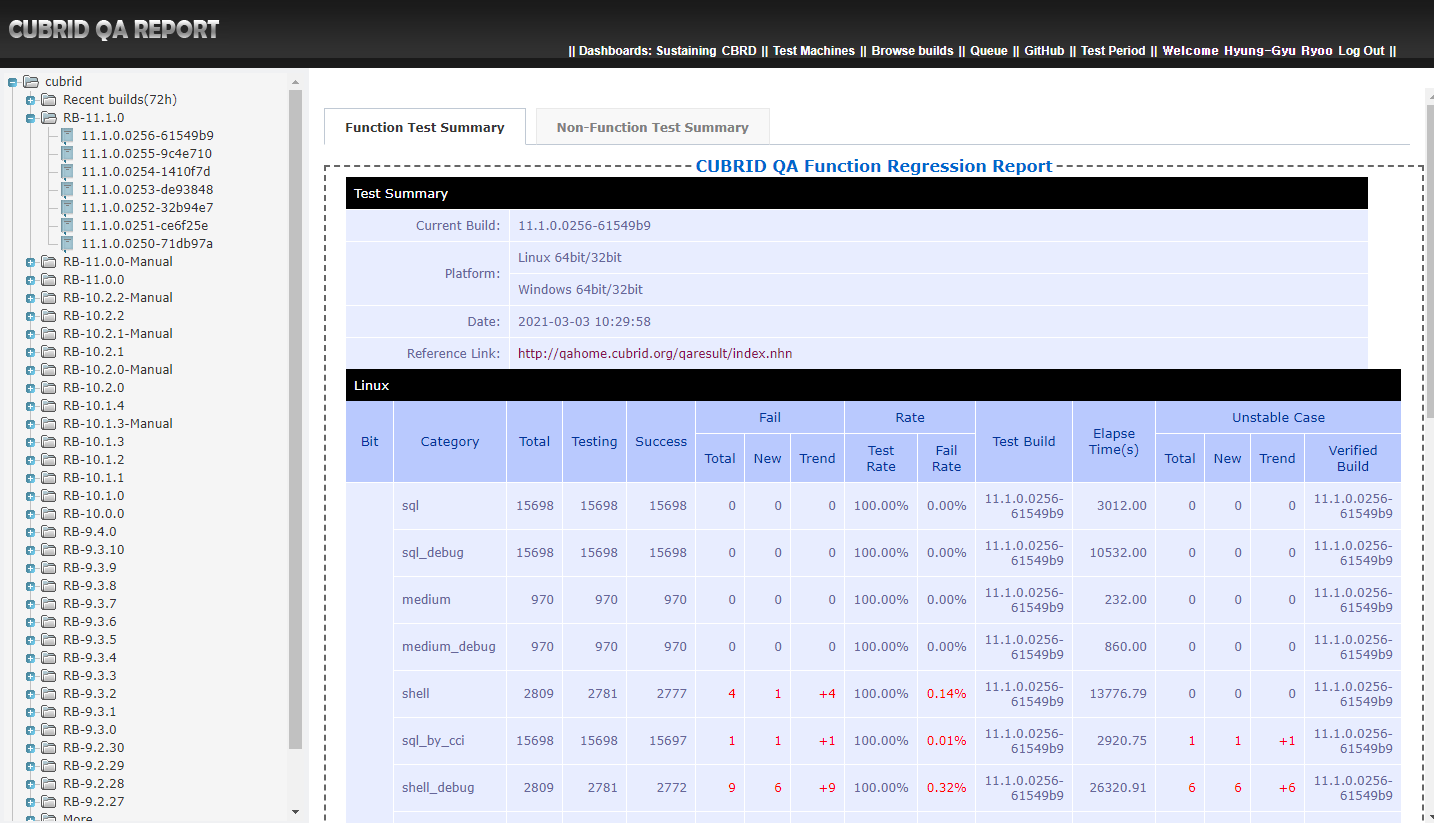The height and width of the screenshot is (823, 1434).
Task: Click the folder icon beside RB-9.2.27
Action: coord(48,802)
